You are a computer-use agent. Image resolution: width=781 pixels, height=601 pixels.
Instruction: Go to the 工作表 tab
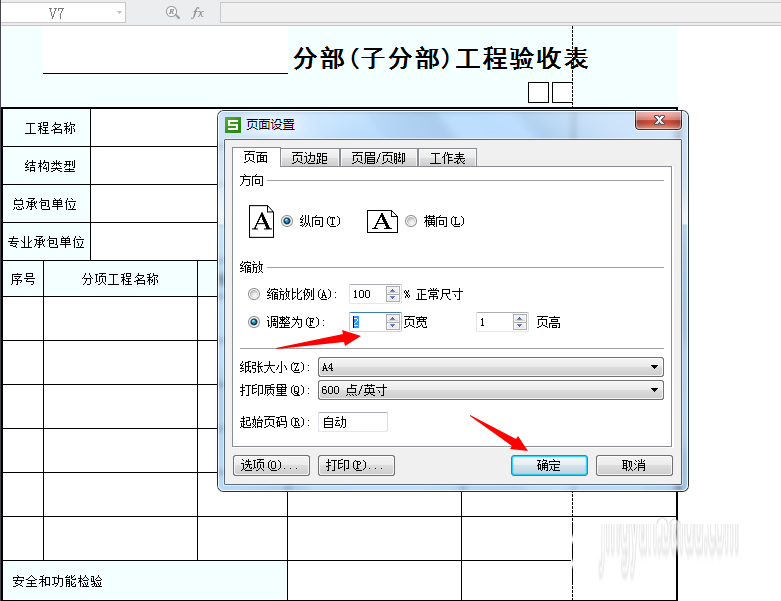click(447, 158)
